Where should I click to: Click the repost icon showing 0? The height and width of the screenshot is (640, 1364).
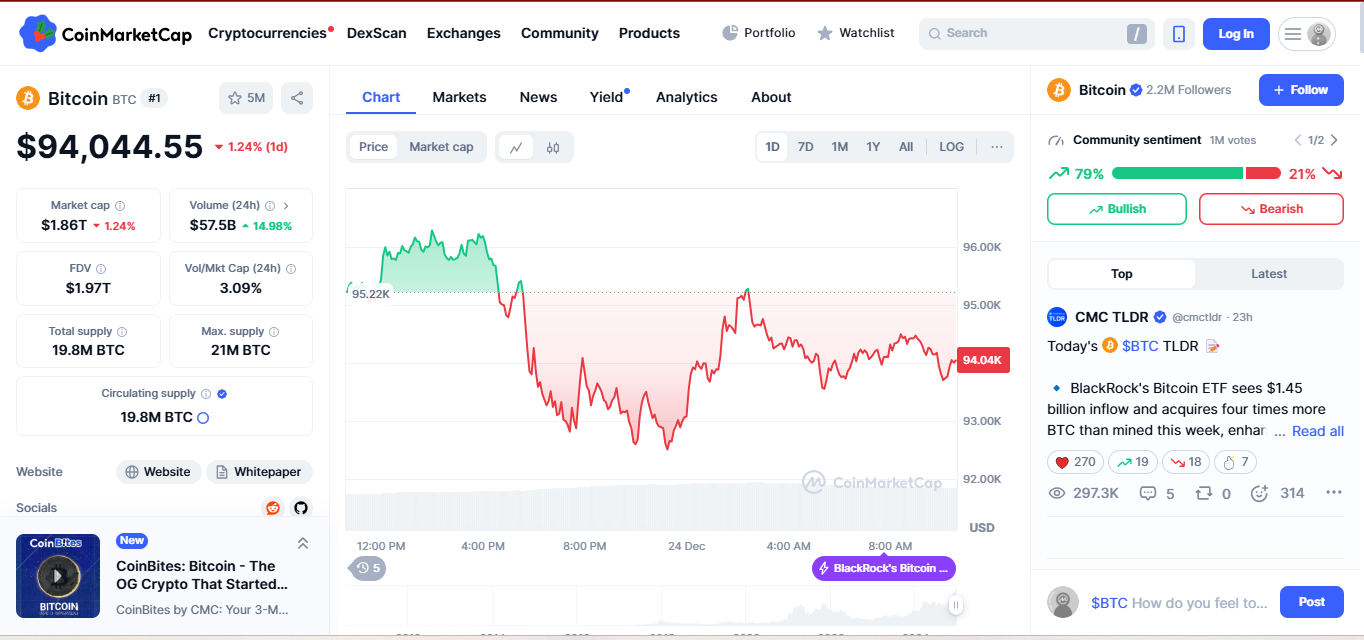1204,493
